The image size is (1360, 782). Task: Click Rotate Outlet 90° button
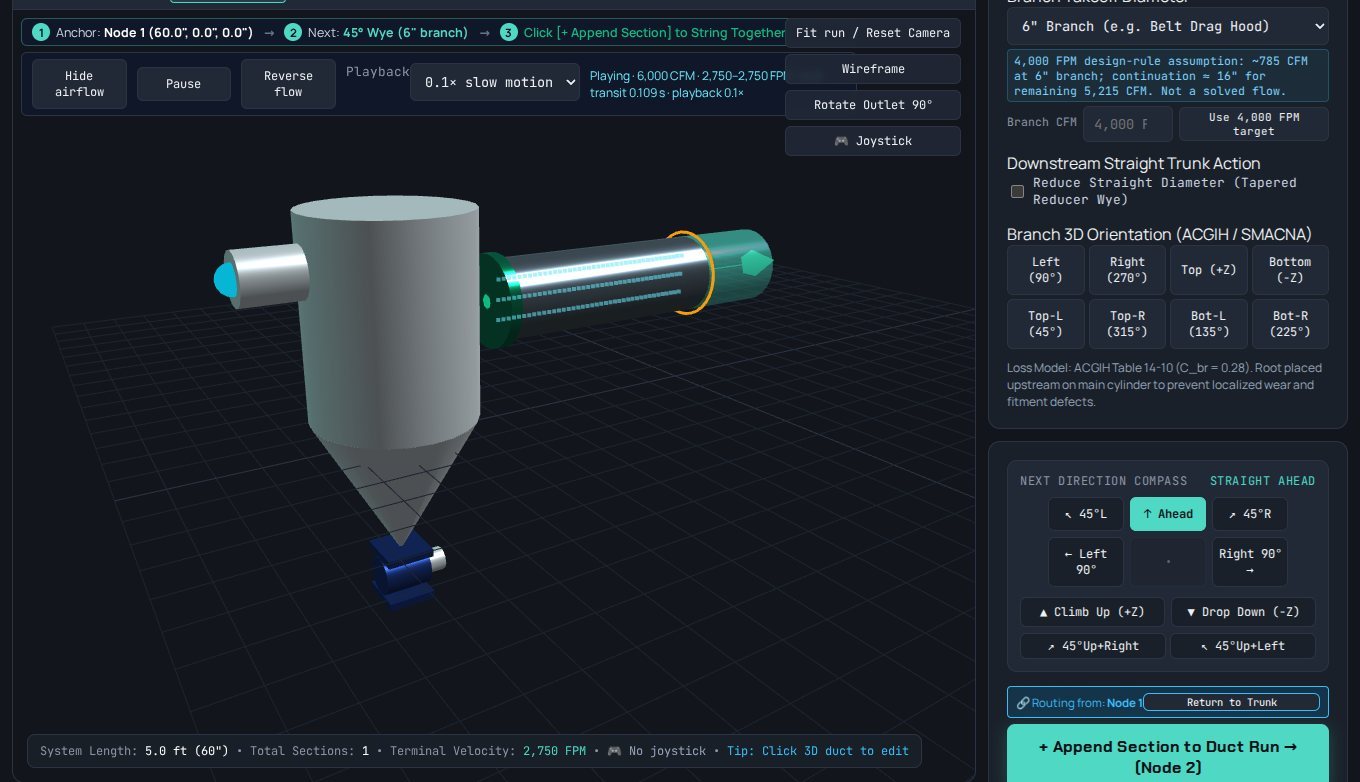pos(873,105)
